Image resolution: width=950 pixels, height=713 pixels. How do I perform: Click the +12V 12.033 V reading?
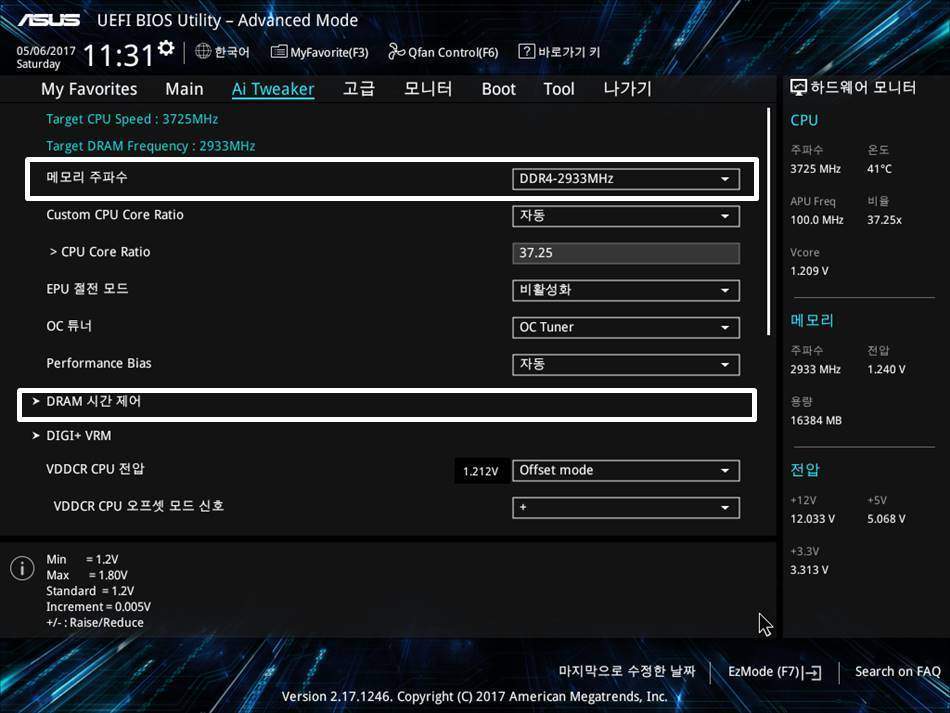point(812,519)
